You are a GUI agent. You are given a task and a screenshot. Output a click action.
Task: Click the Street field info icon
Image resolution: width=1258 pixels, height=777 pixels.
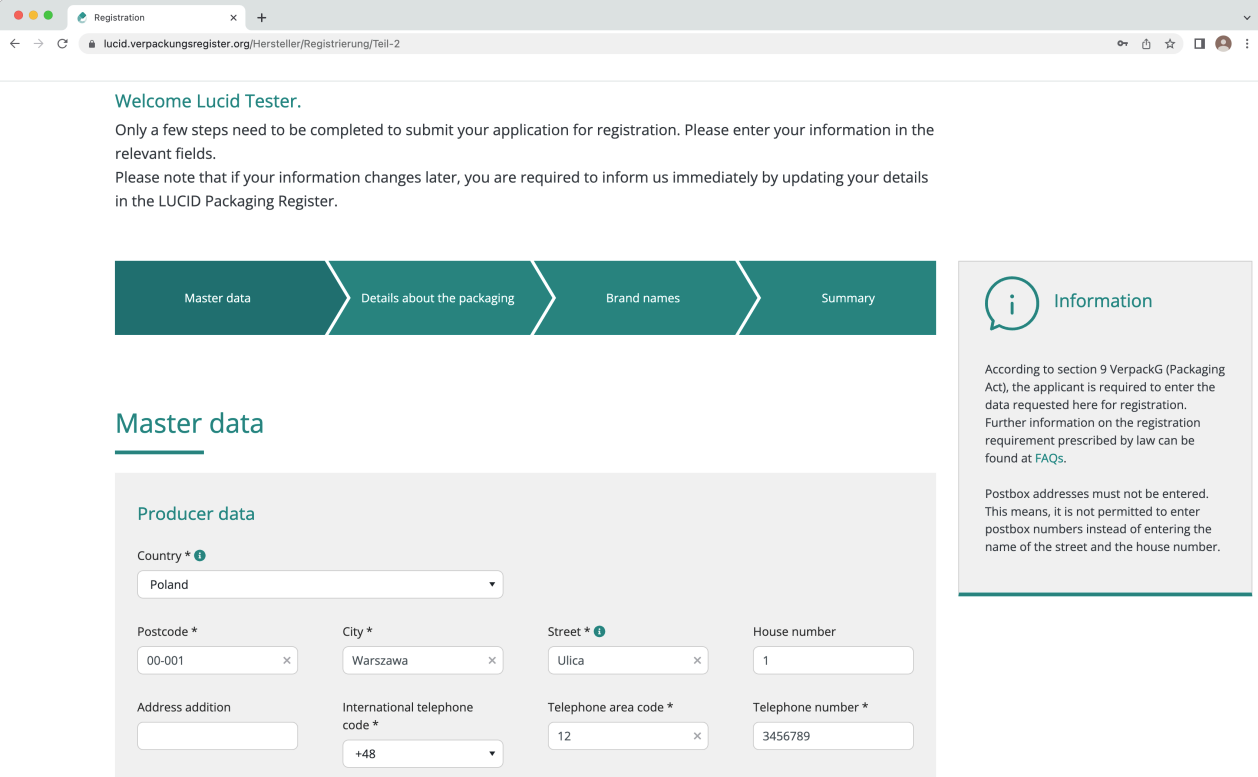(x=600, y=632)
